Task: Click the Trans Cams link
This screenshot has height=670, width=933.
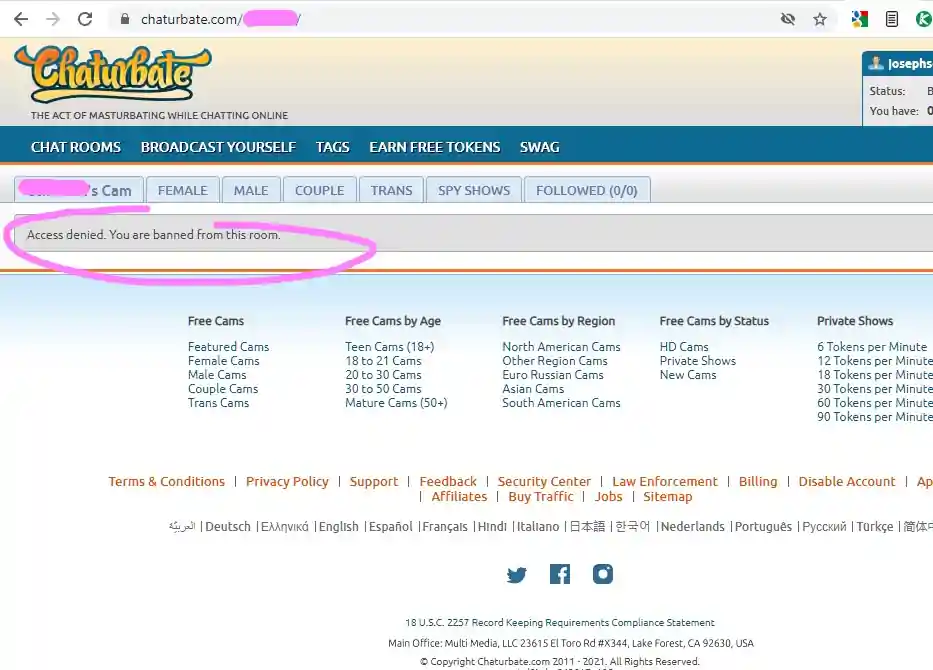Action: (218, 403)
